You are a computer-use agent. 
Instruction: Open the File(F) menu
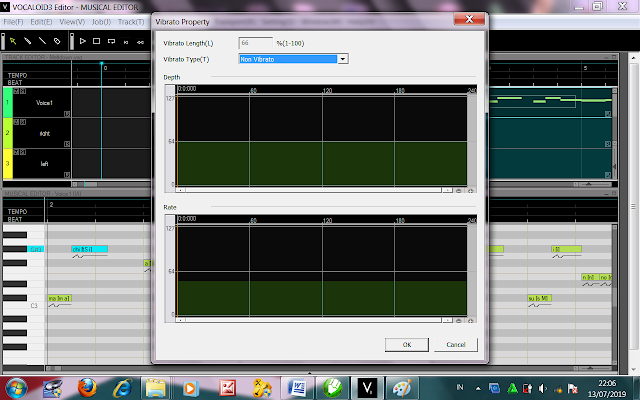click(x=13, y=22)
